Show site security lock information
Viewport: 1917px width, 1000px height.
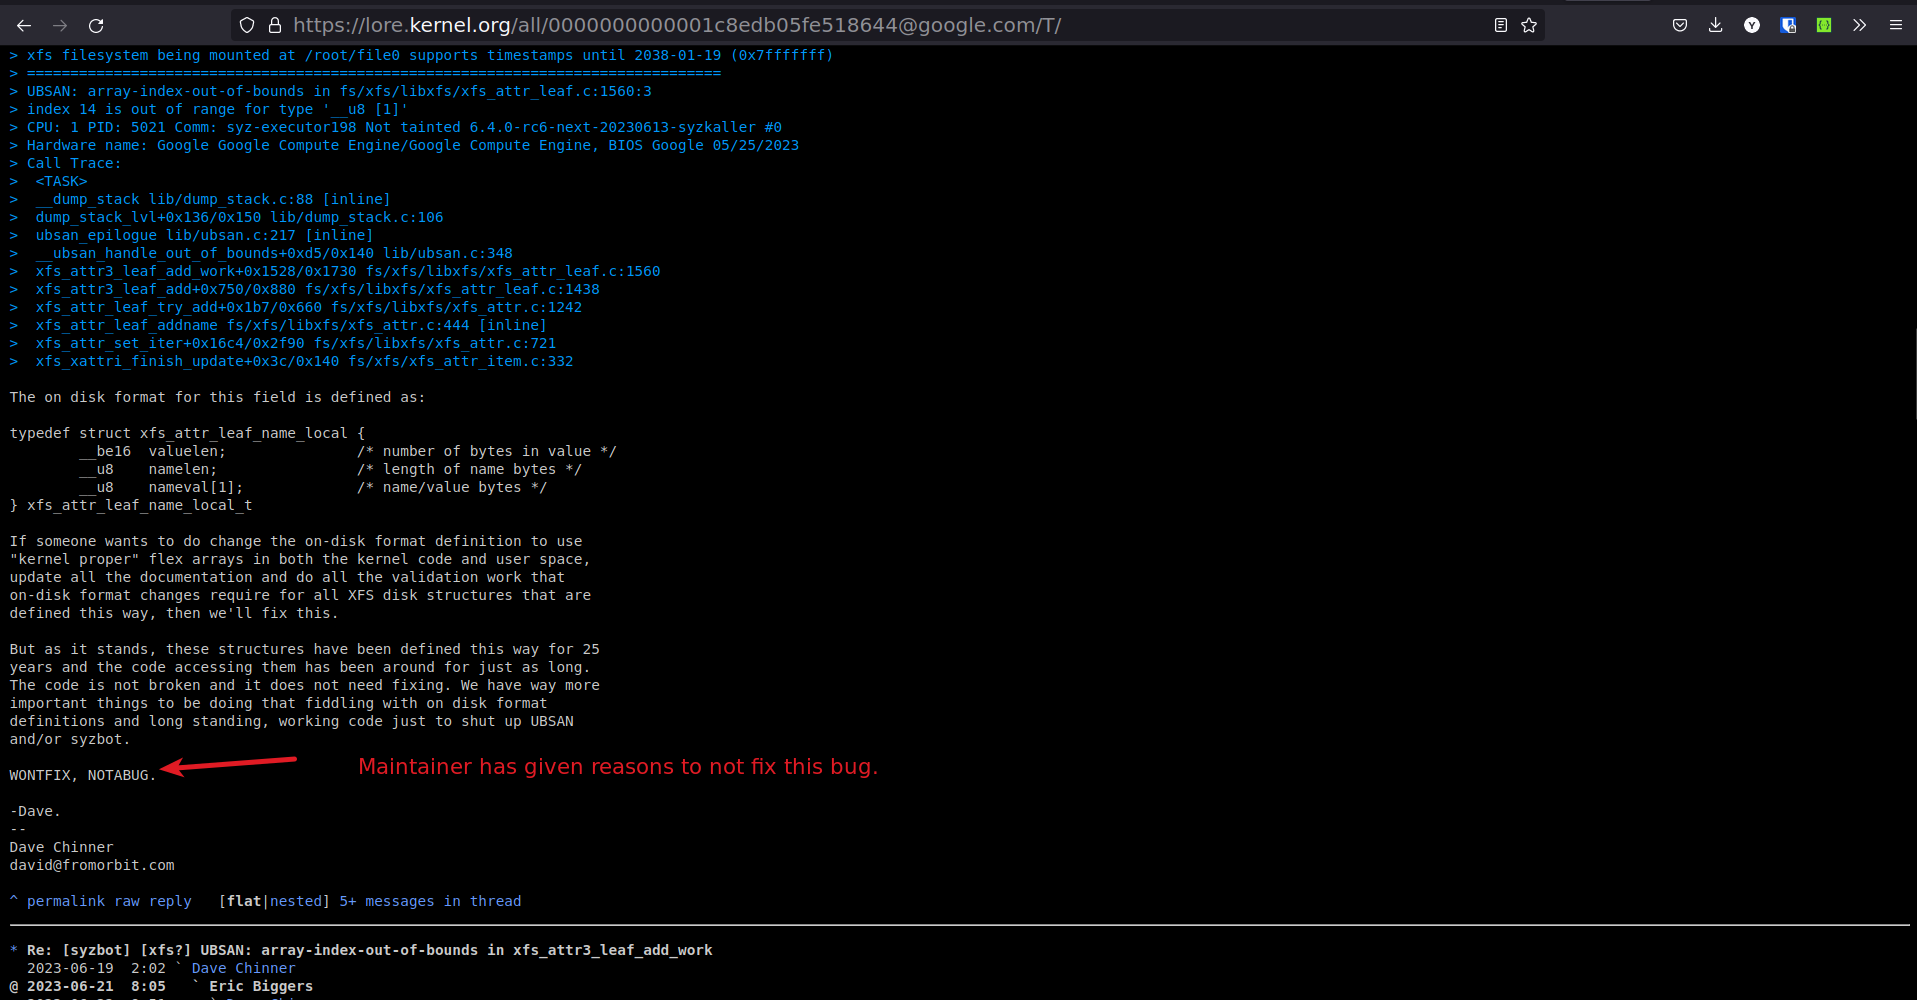[x=275, y=25]
